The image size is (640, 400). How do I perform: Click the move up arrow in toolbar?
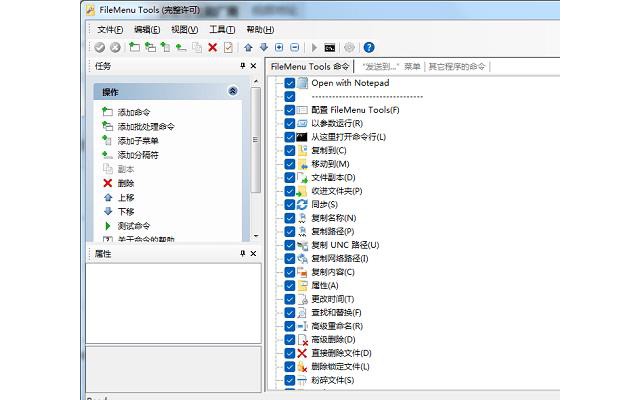(248, 47)
